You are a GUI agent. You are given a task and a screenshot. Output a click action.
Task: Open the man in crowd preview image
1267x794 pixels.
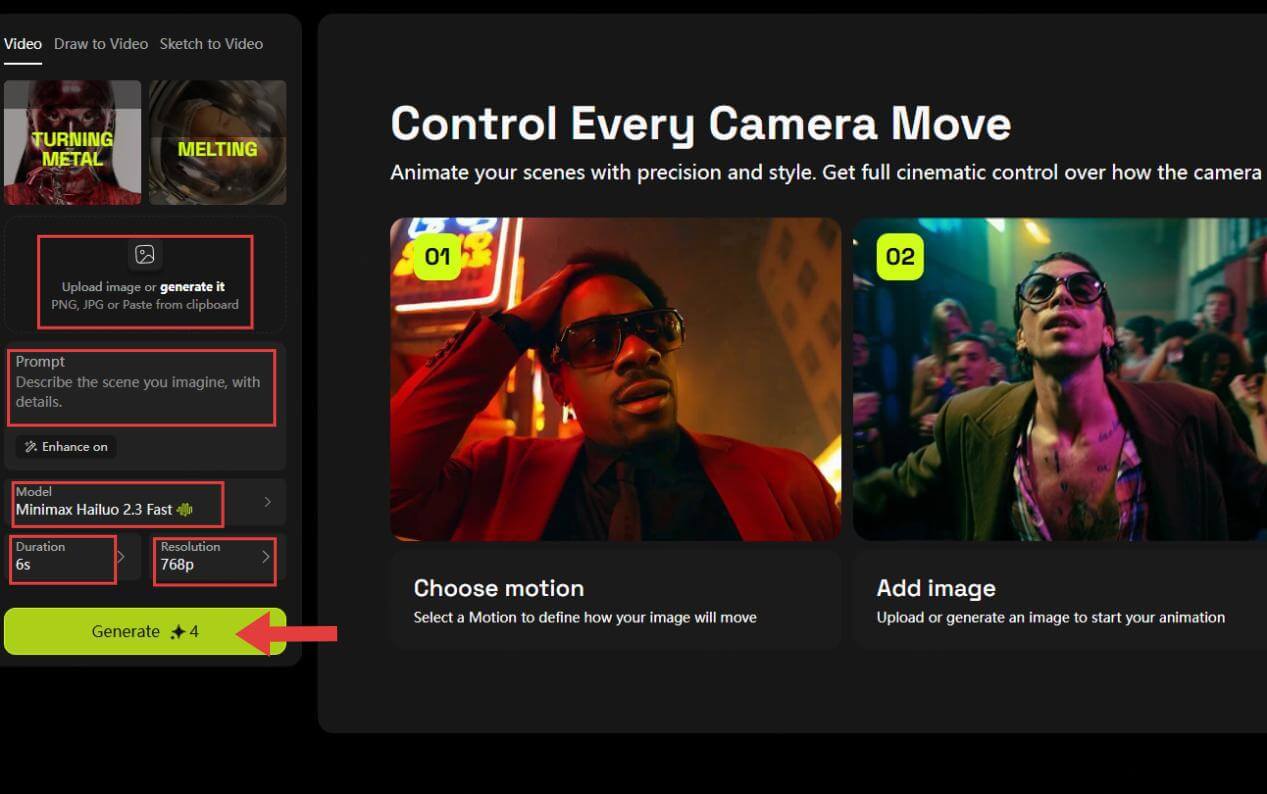1060,379
